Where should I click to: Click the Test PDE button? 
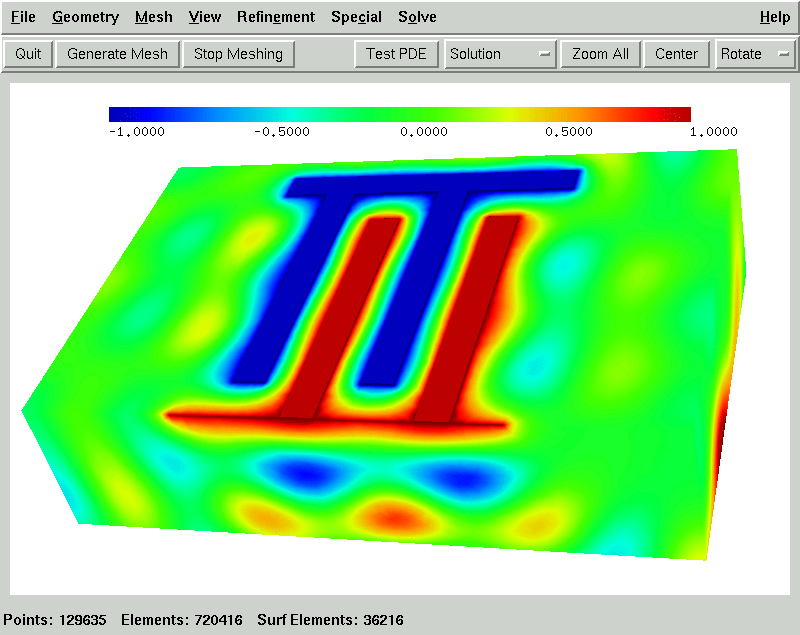pyautogui.click(x=396, y=54)
